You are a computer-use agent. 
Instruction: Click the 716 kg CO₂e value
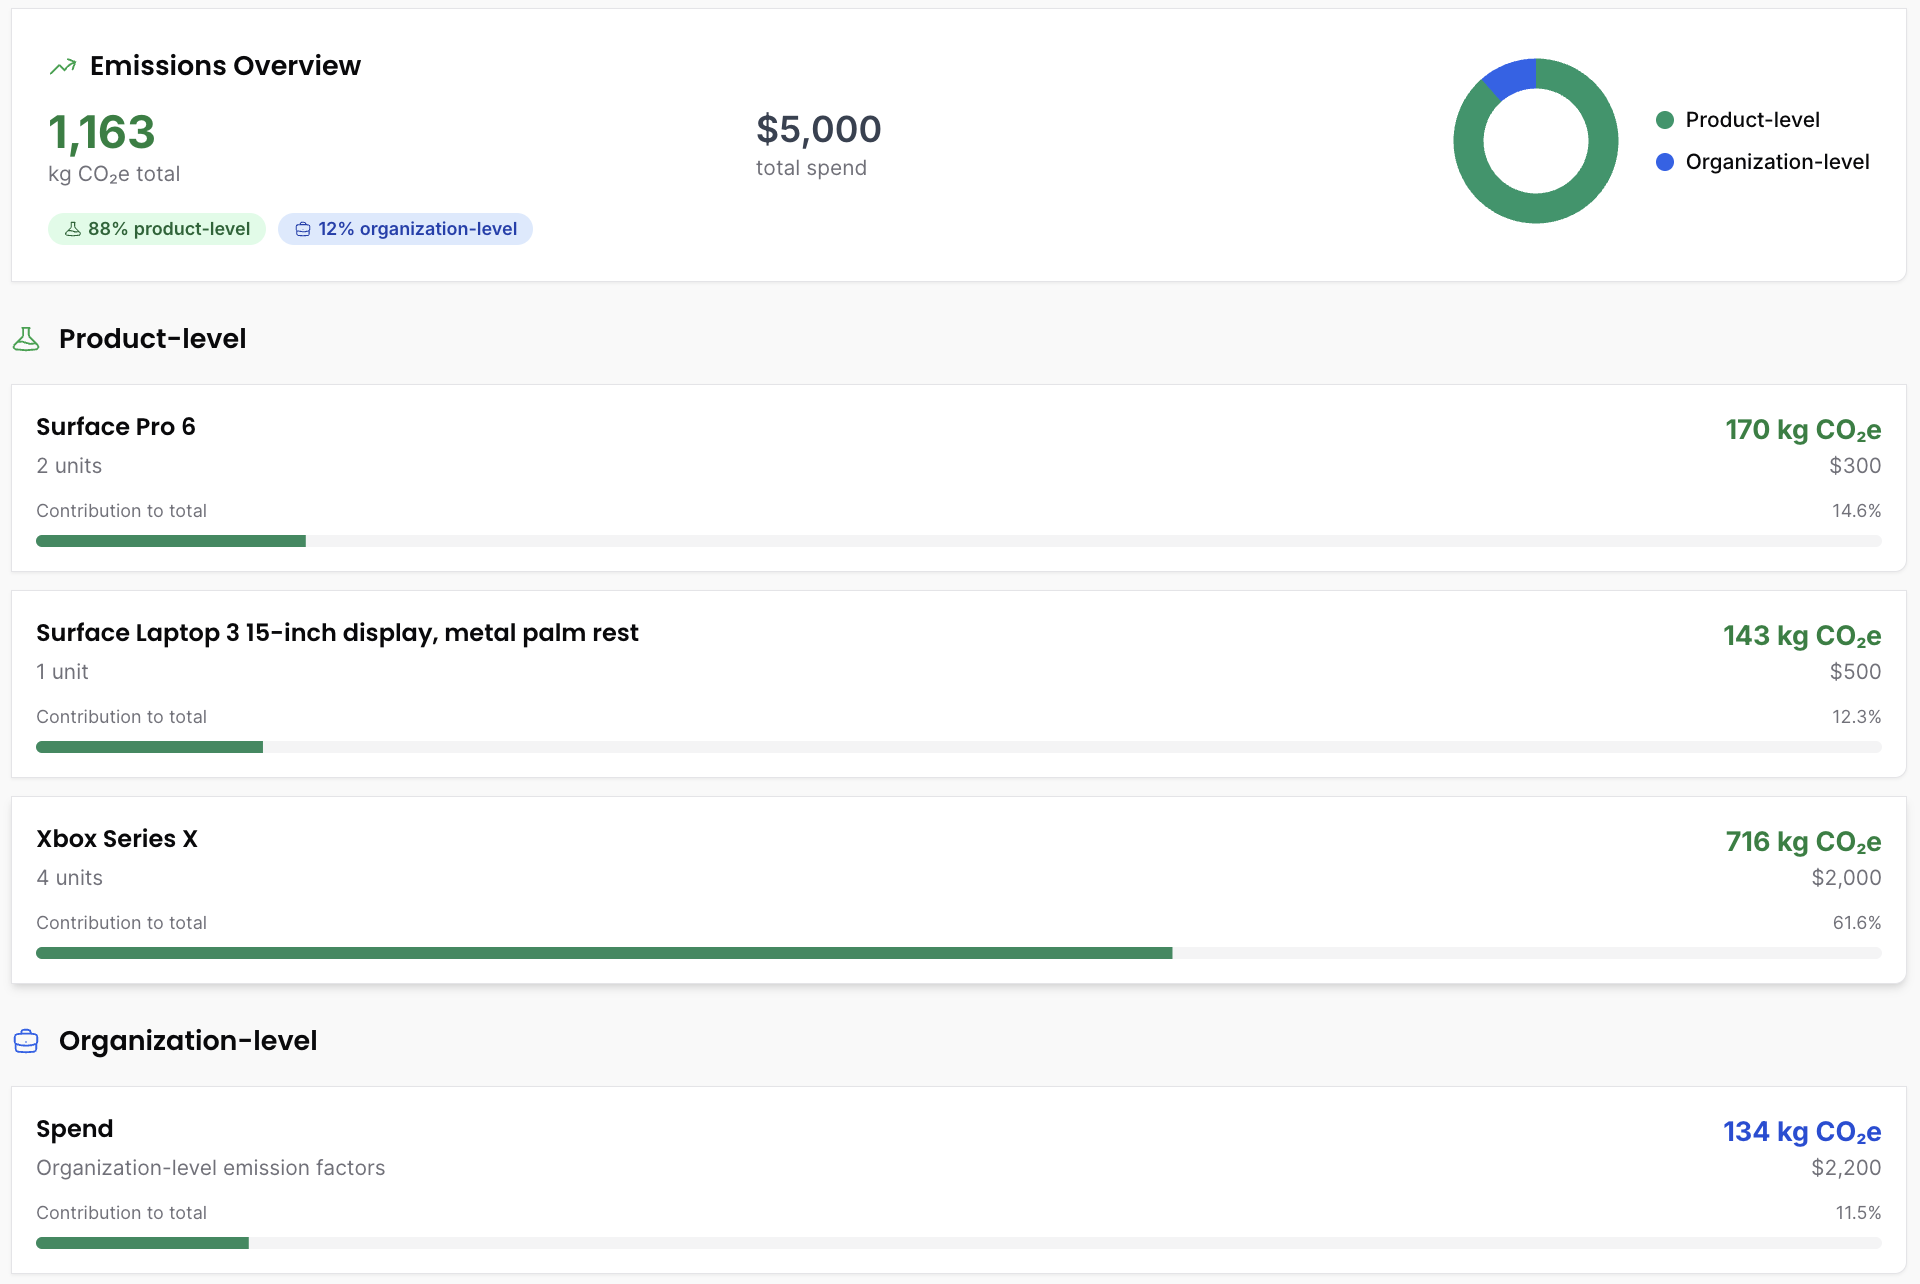pos(1803,842)
